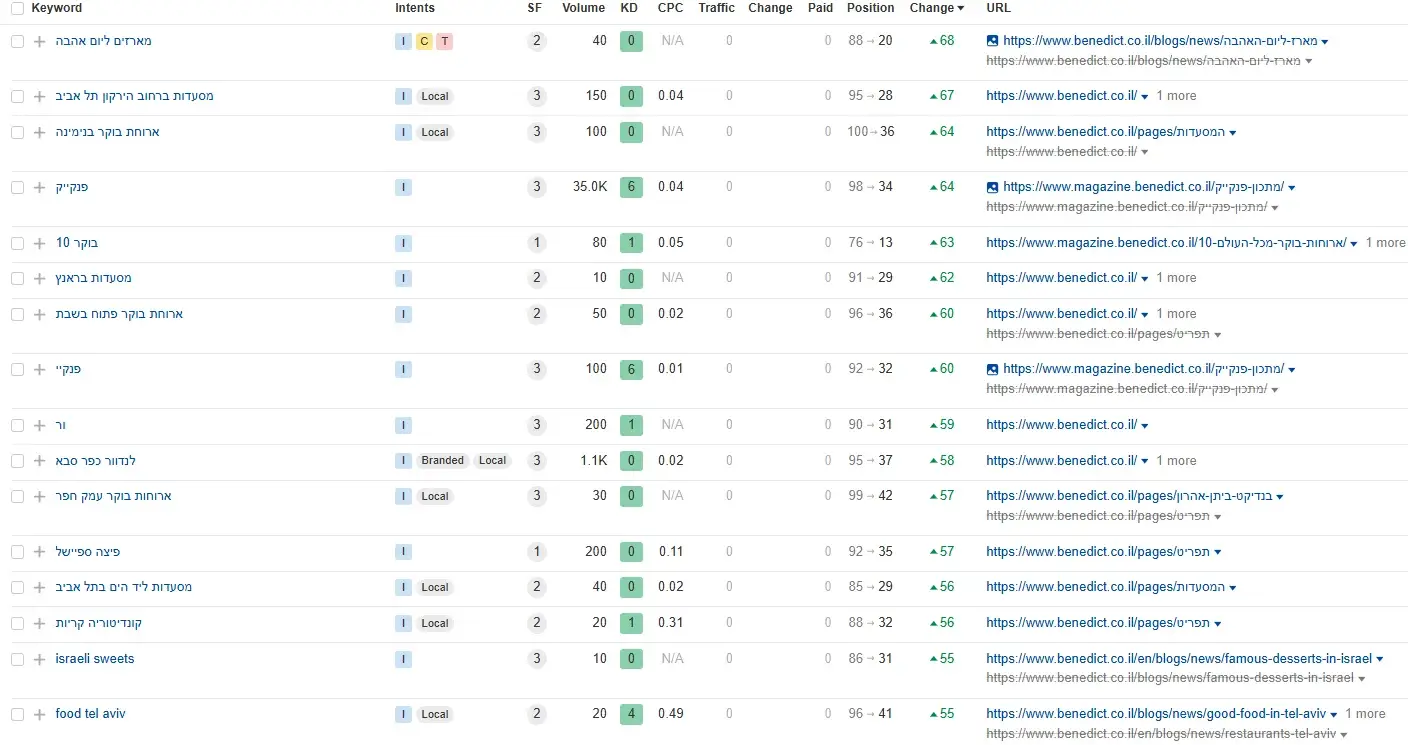This screenshot has width=1408, height=745.
Task: Tick the checkbox for בוקר 10
Action: pyautogui.click(x=17, y=243)
